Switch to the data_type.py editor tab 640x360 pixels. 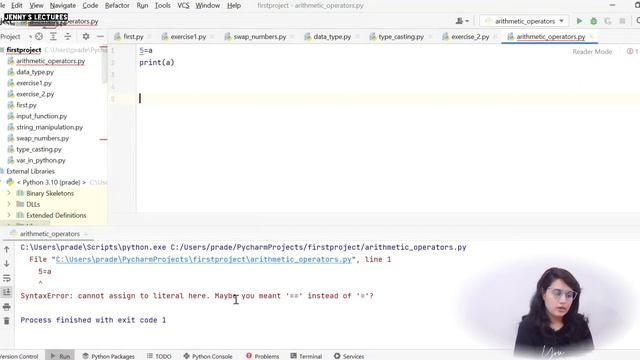pyautogui.click(x=332, y=36)
